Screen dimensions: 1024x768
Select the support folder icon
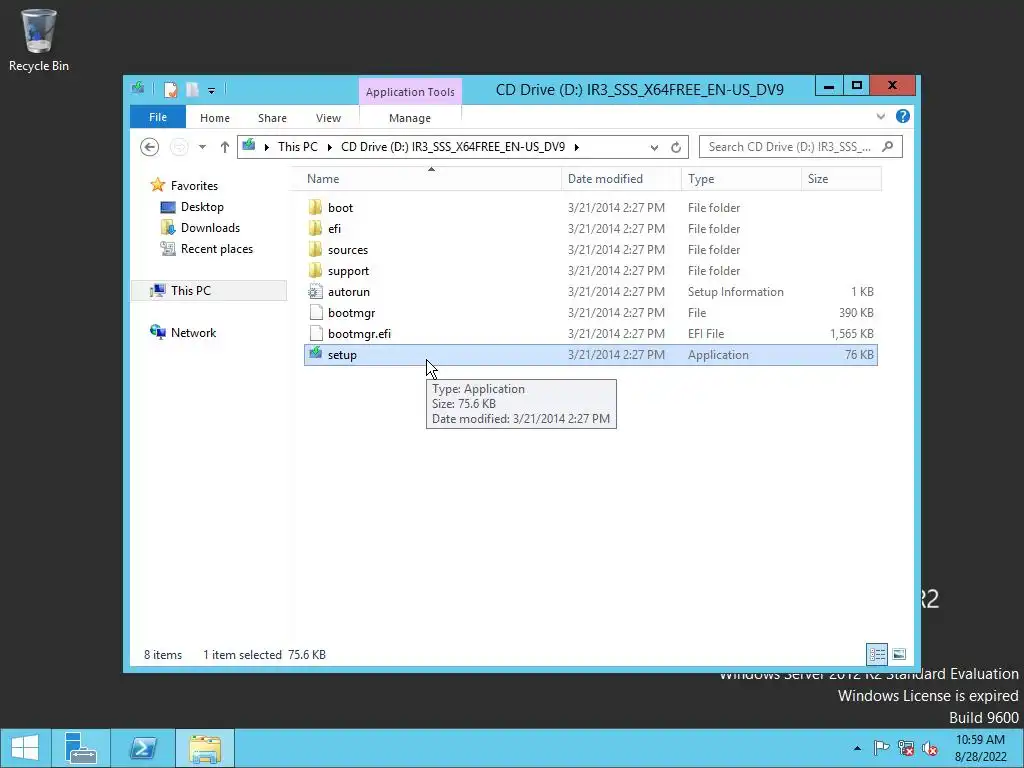[315, 270]
